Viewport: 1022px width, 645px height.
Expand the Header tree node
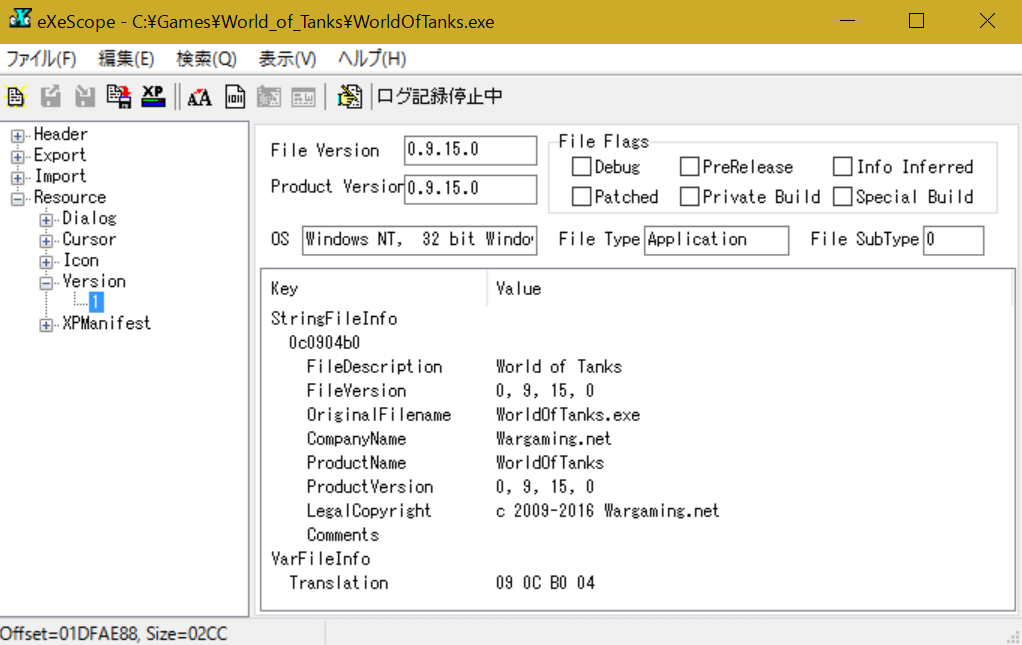coord(18,136)
